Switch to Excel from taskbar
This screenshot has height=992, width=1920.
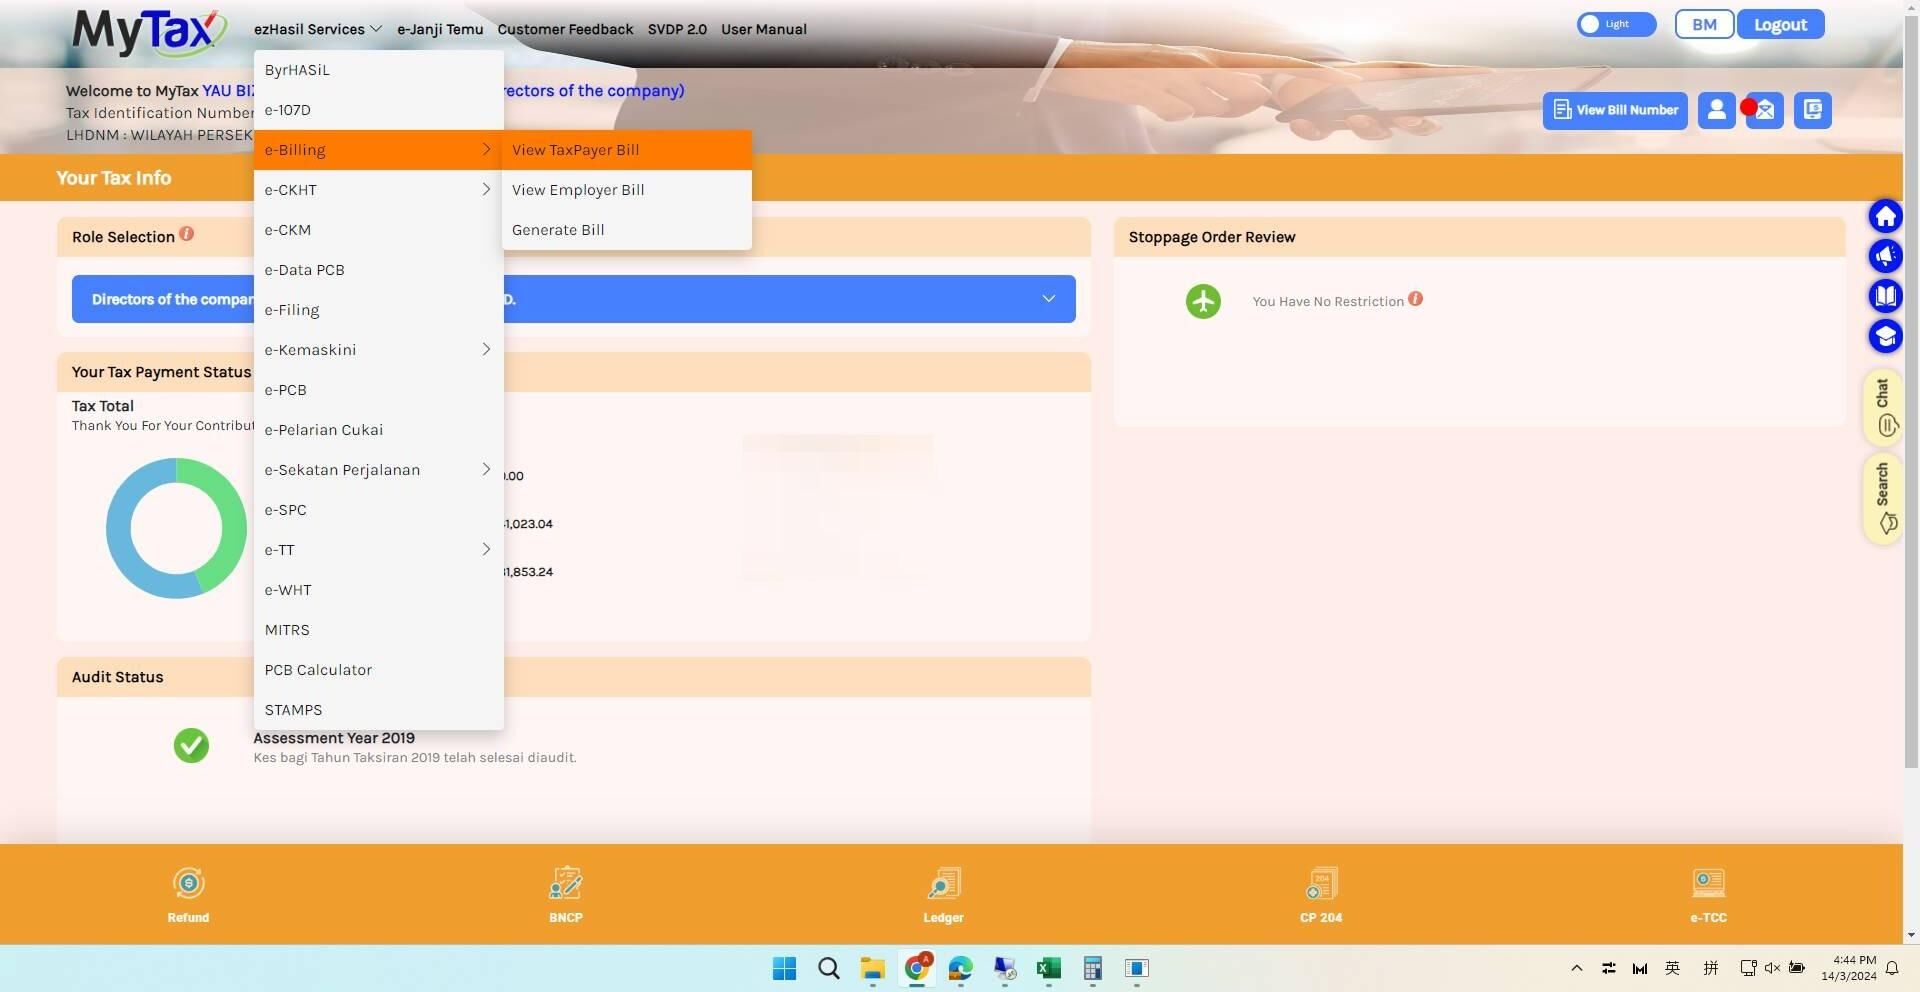point(1049,968)
